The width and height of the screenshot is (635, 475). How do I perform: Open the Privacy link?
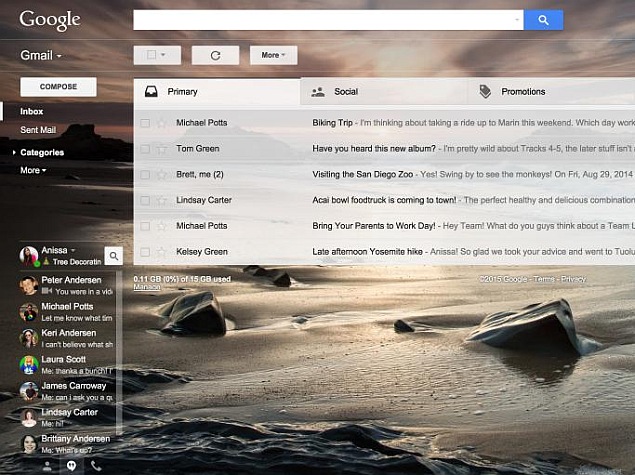click(x=573, y=279)
